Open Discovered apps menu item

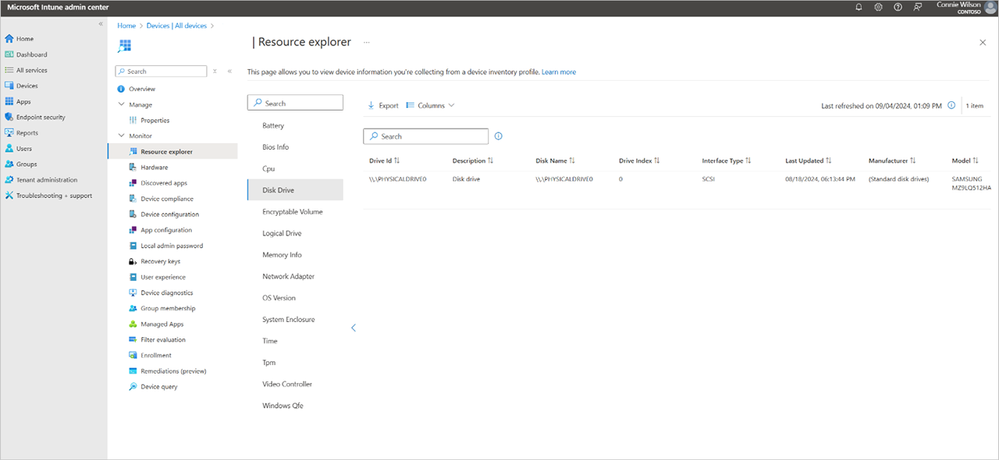click(x=164, y=183)
